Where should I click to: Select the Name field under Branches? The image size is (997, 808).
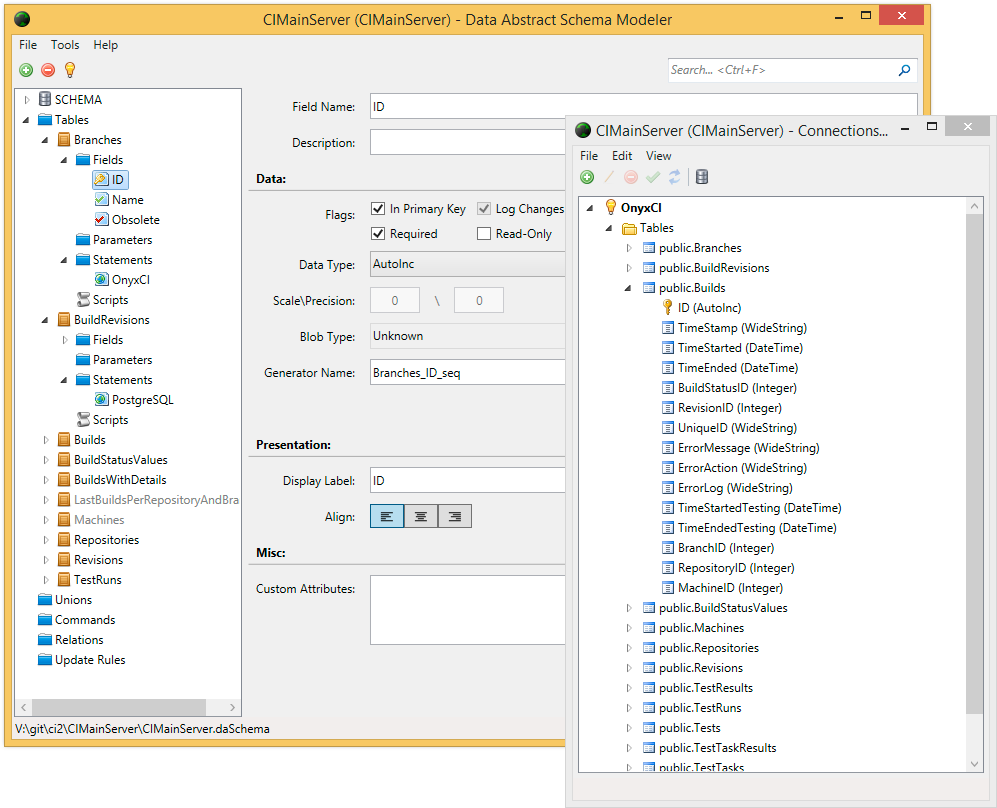tap(119, 200)
